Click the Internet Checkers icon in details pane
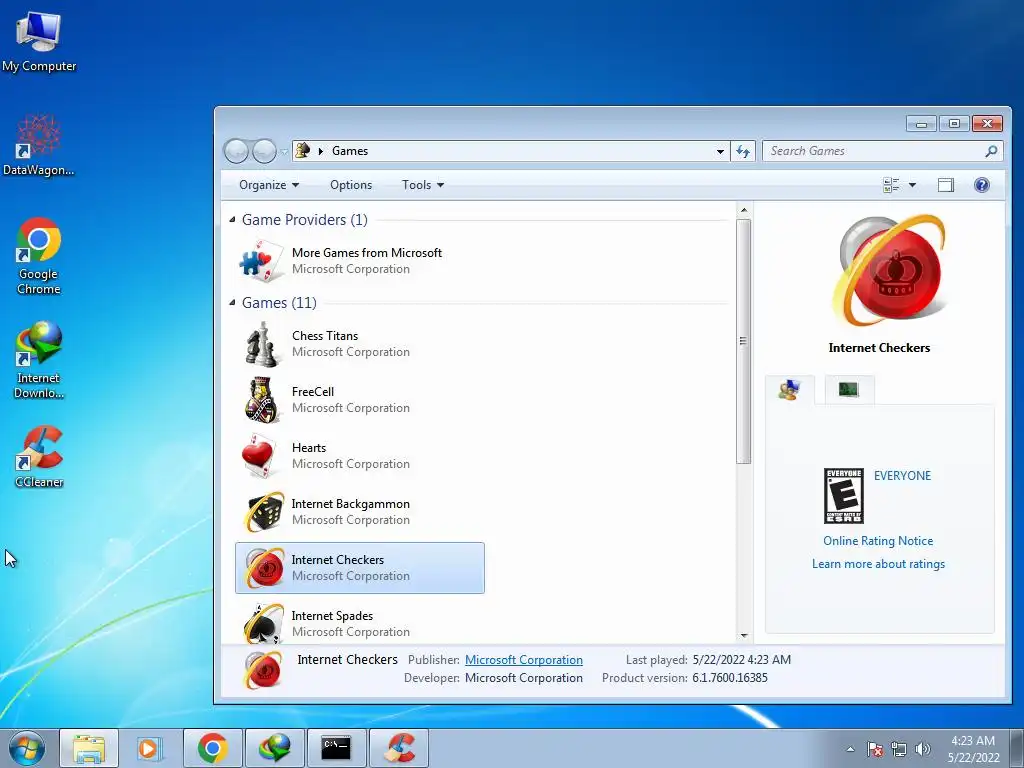 tap(264, 670)
